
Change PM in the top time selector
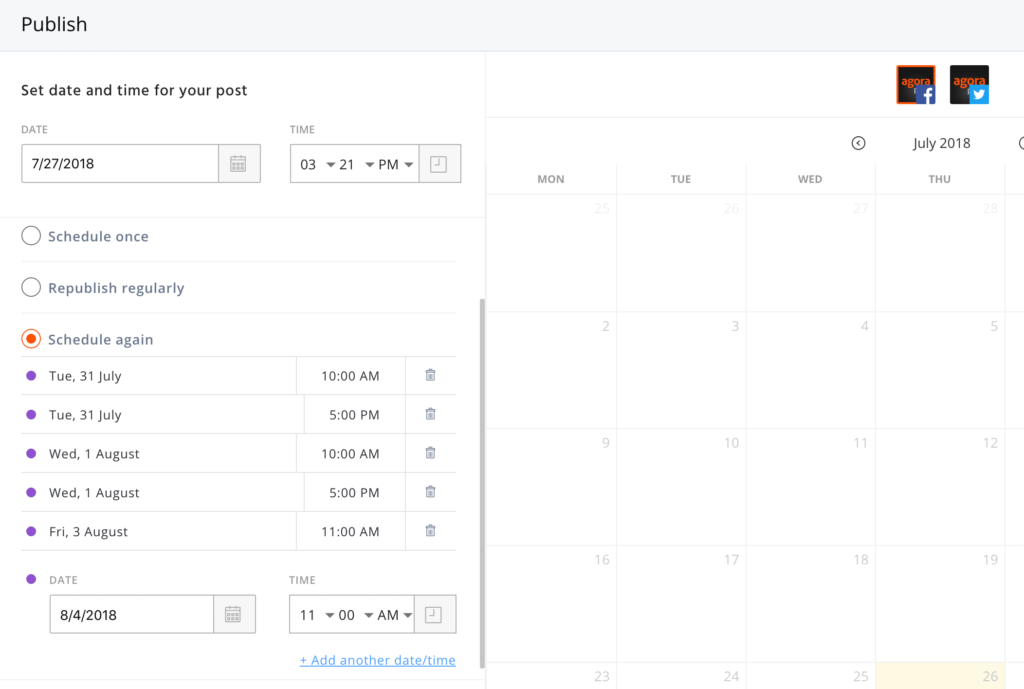[396, 164]
